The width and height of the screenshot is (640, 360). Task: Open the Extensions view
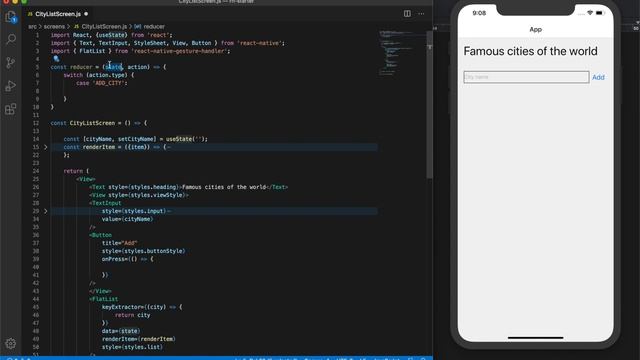pos(11,109)
